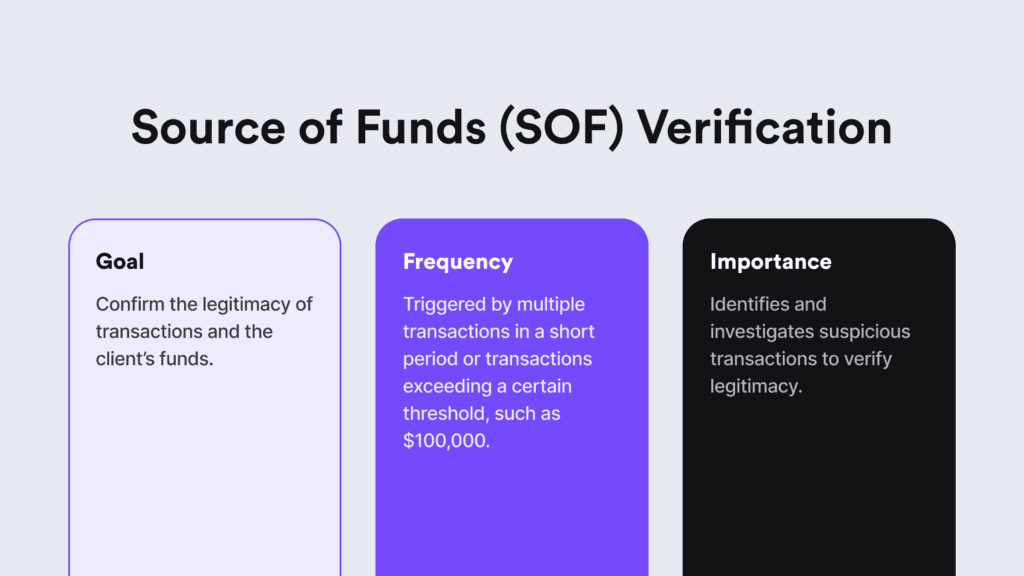This screenshot has width=1024, height=576.
Task: Click "investigates suspicious" text line
Action: click(x=810, y=331)
